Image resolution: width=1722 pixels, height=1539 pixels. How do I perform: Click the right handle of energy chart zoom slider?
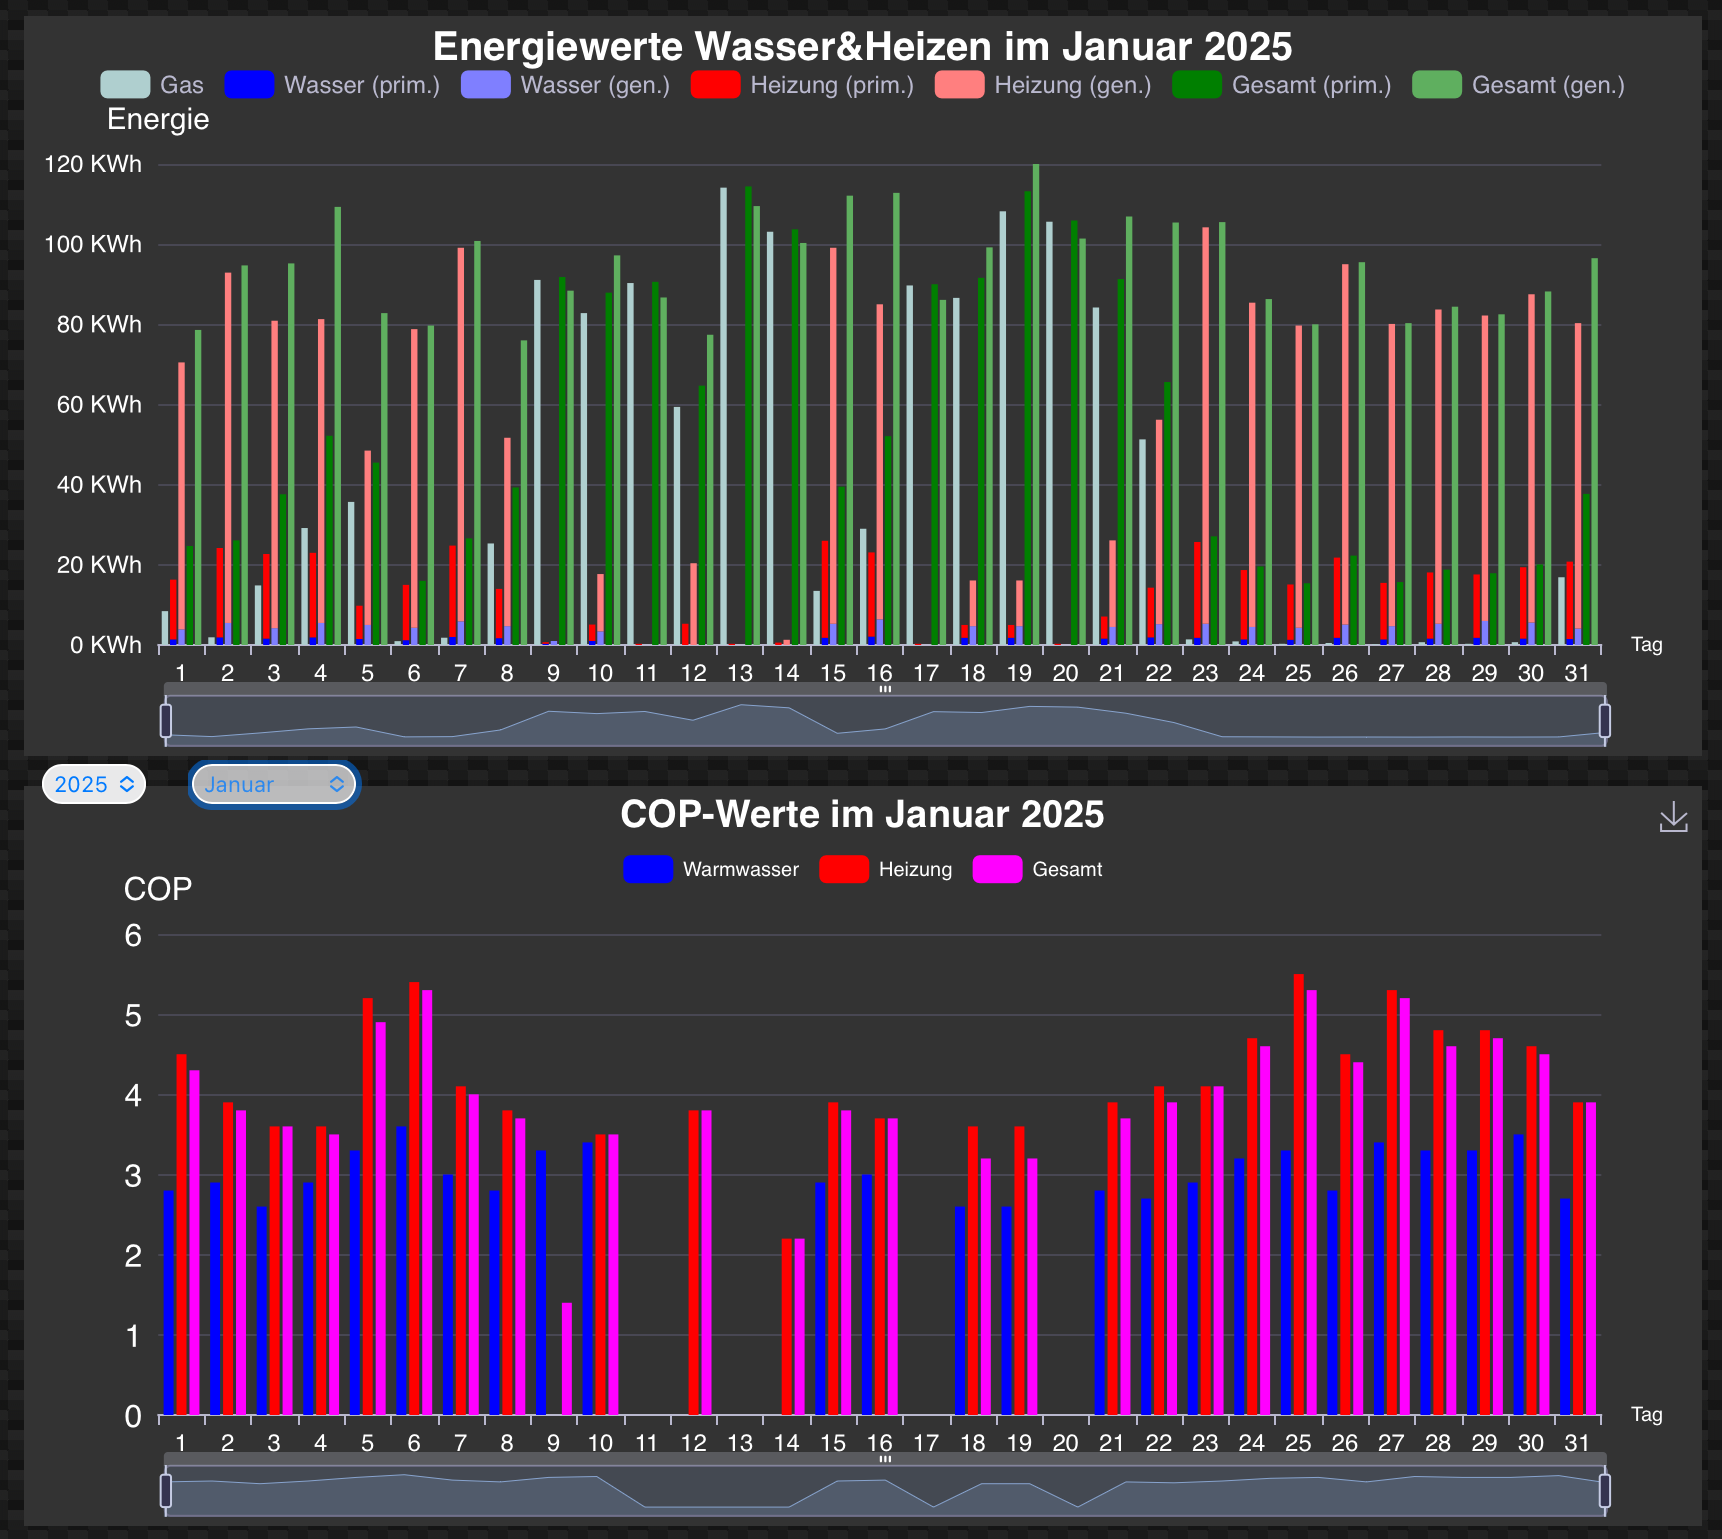(1605, 720)
